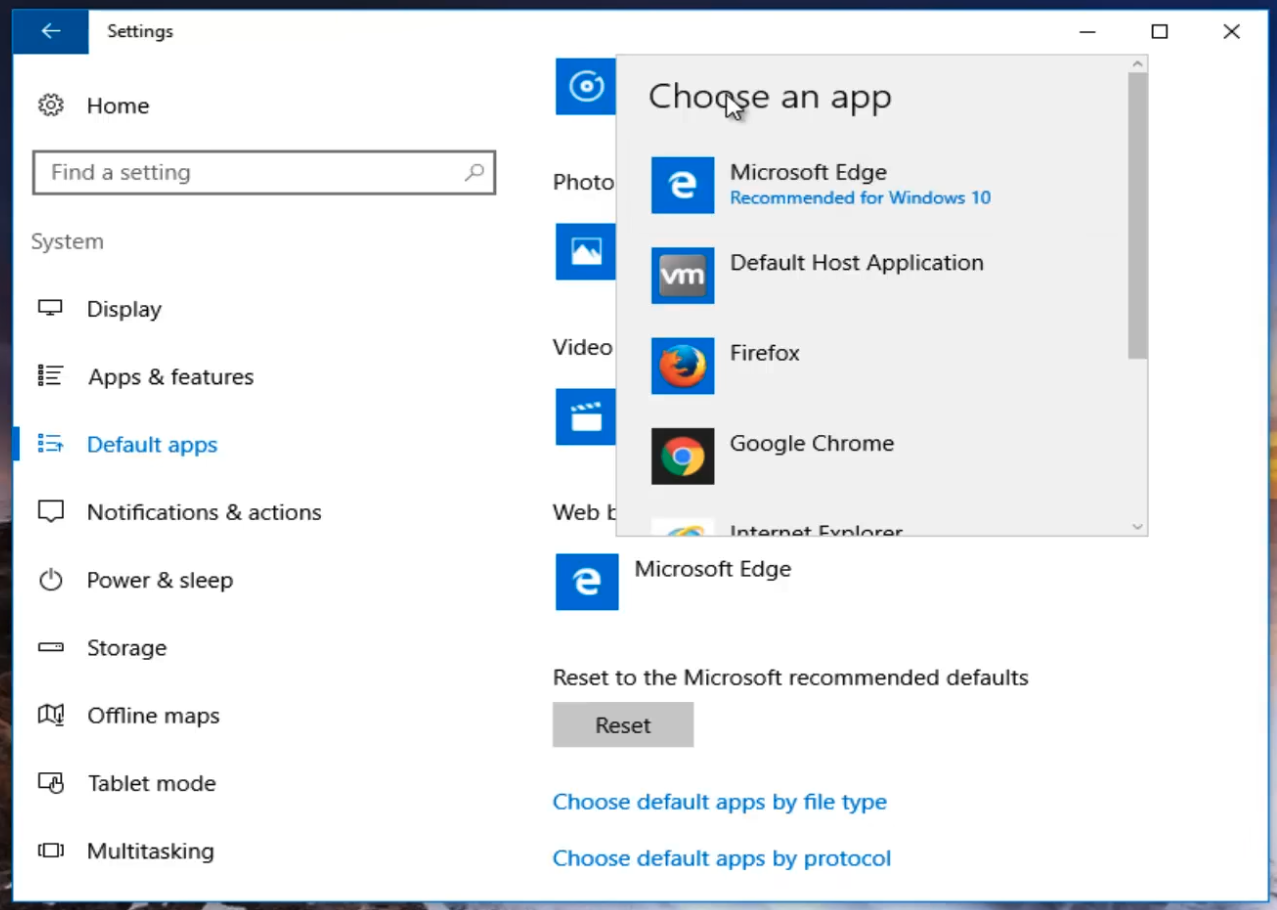Open Apps & features settings
1277x910 pixels.
170,377
